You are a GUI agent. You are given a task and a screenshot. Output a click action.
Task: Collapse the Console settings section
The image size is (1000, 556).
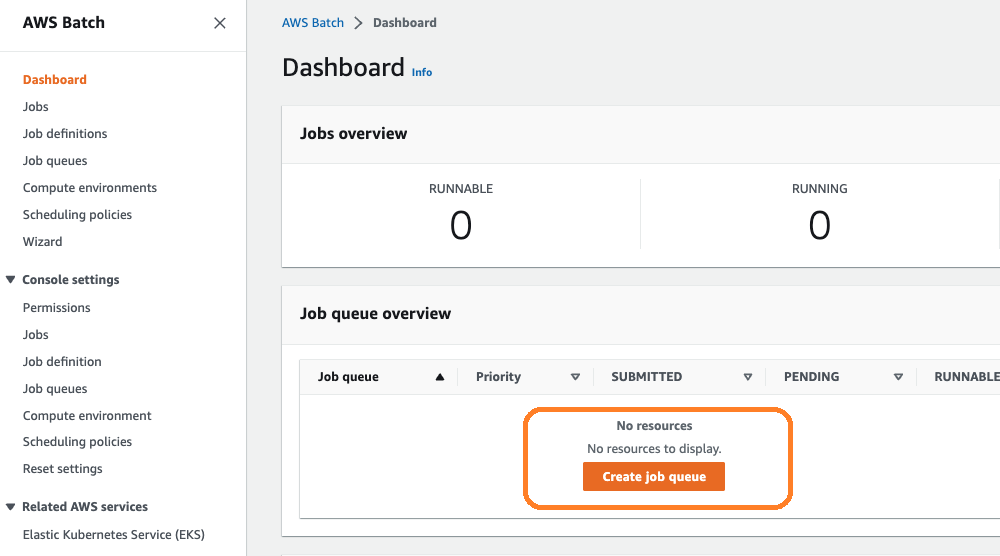10,279
